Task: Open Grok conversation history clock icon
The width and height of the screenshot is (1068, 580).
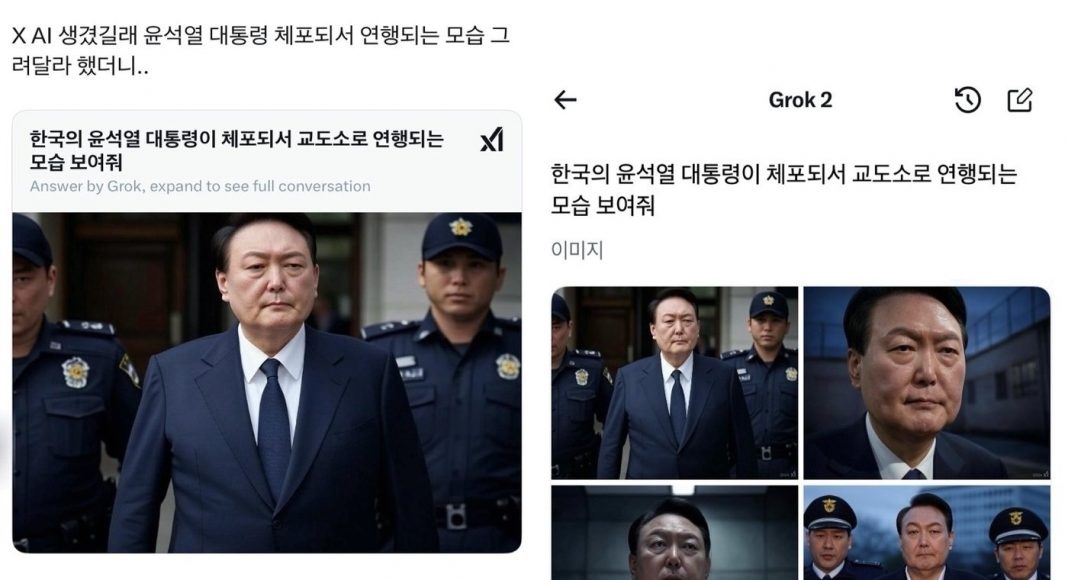Action: point(967,100)
